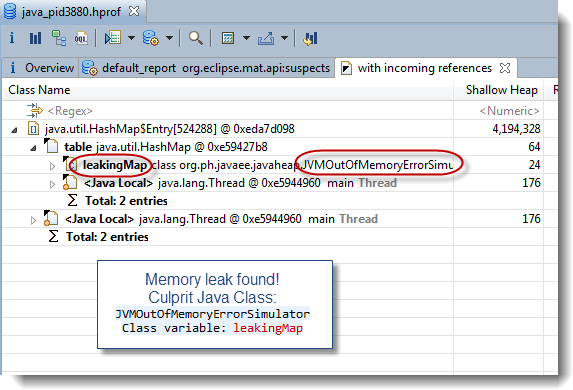573x390 pixels.
Task: Open the OQL query editor icon
Action: pyautogui.click(x=81, y=38)
